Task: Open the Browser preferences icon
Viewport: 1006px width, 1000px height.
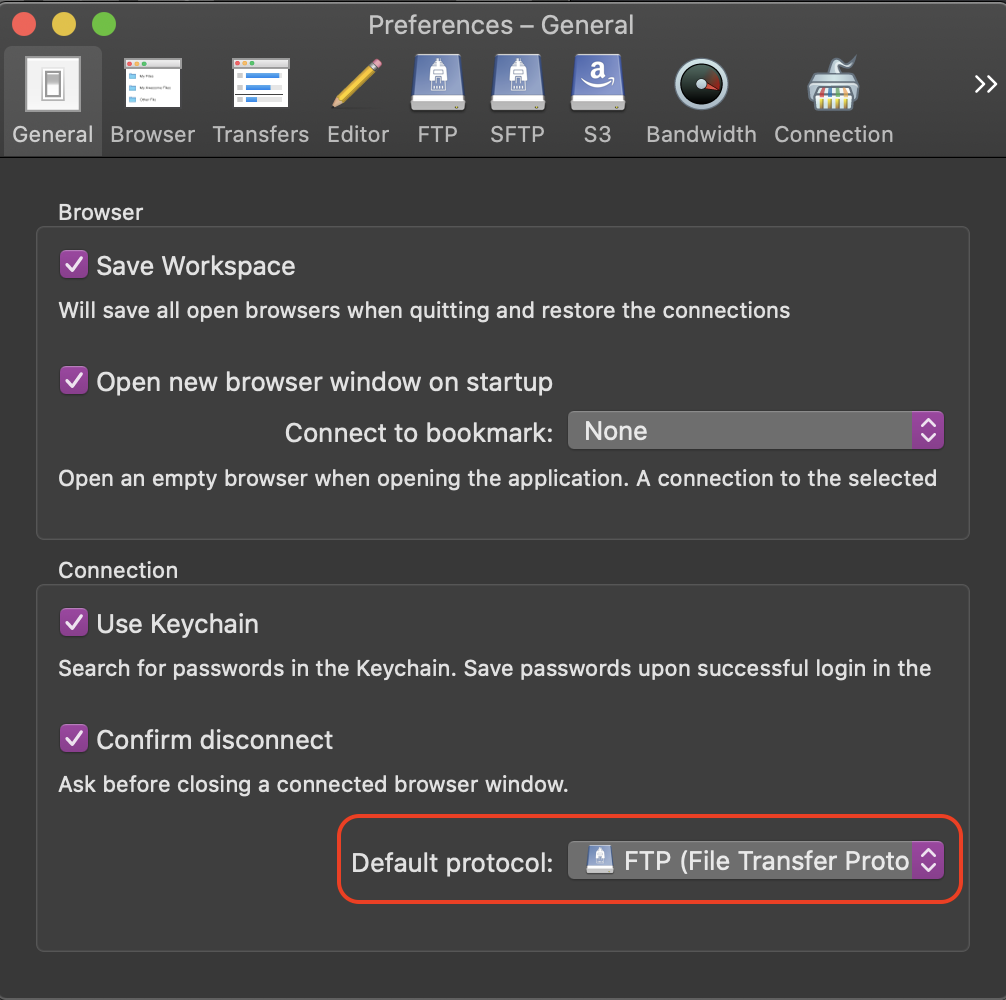Action: coord(152,85)
